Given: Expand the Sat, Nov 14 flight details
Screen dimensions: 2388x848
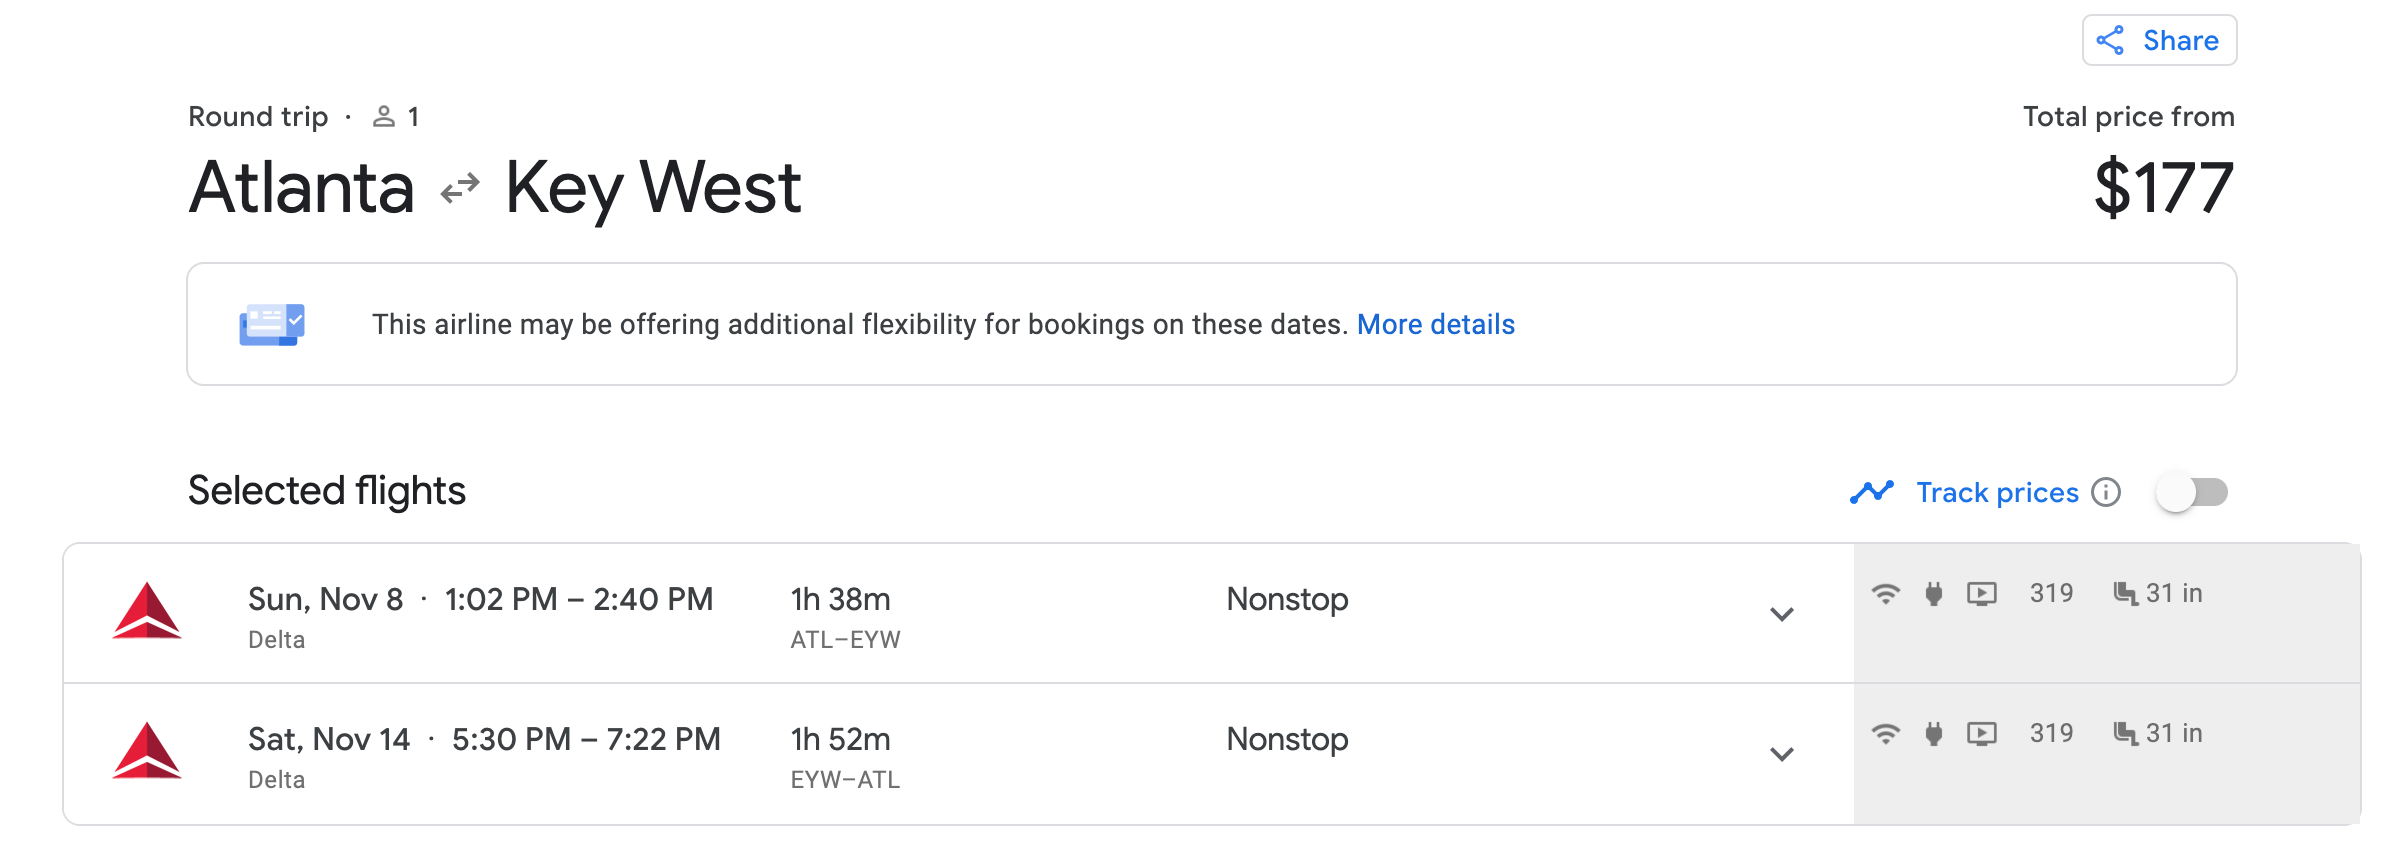Looking at the screenshot, I should [x=1781, y=754].
